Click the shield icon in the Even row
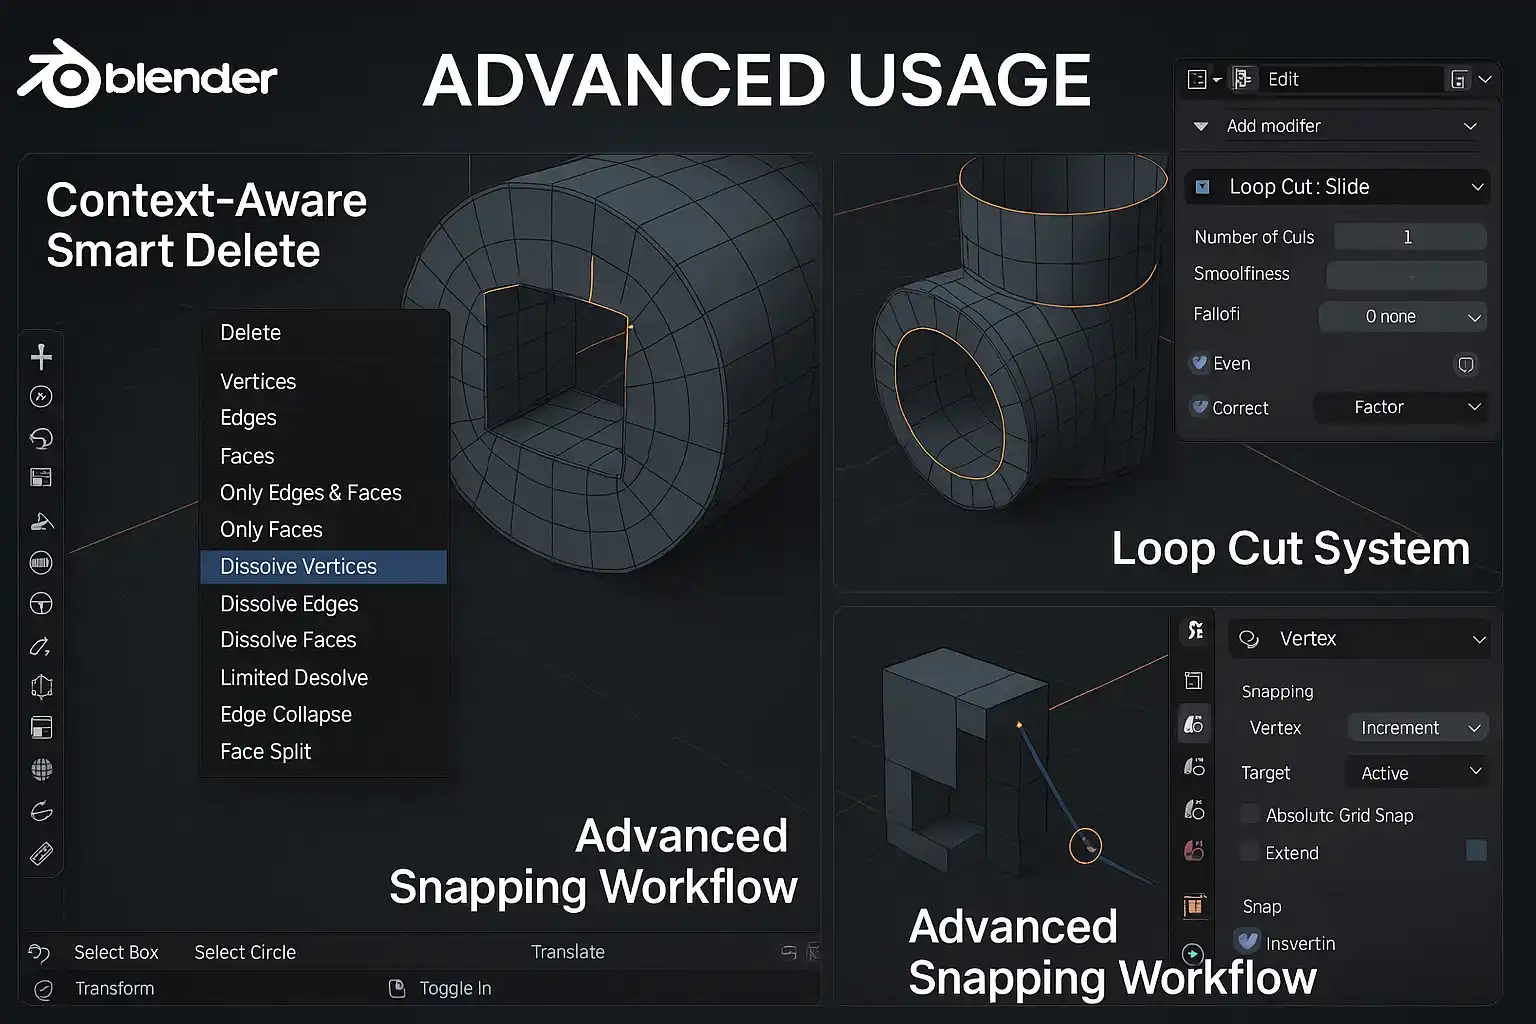Screen dimensions: 1536x1024 click(x=1466, y=364)
